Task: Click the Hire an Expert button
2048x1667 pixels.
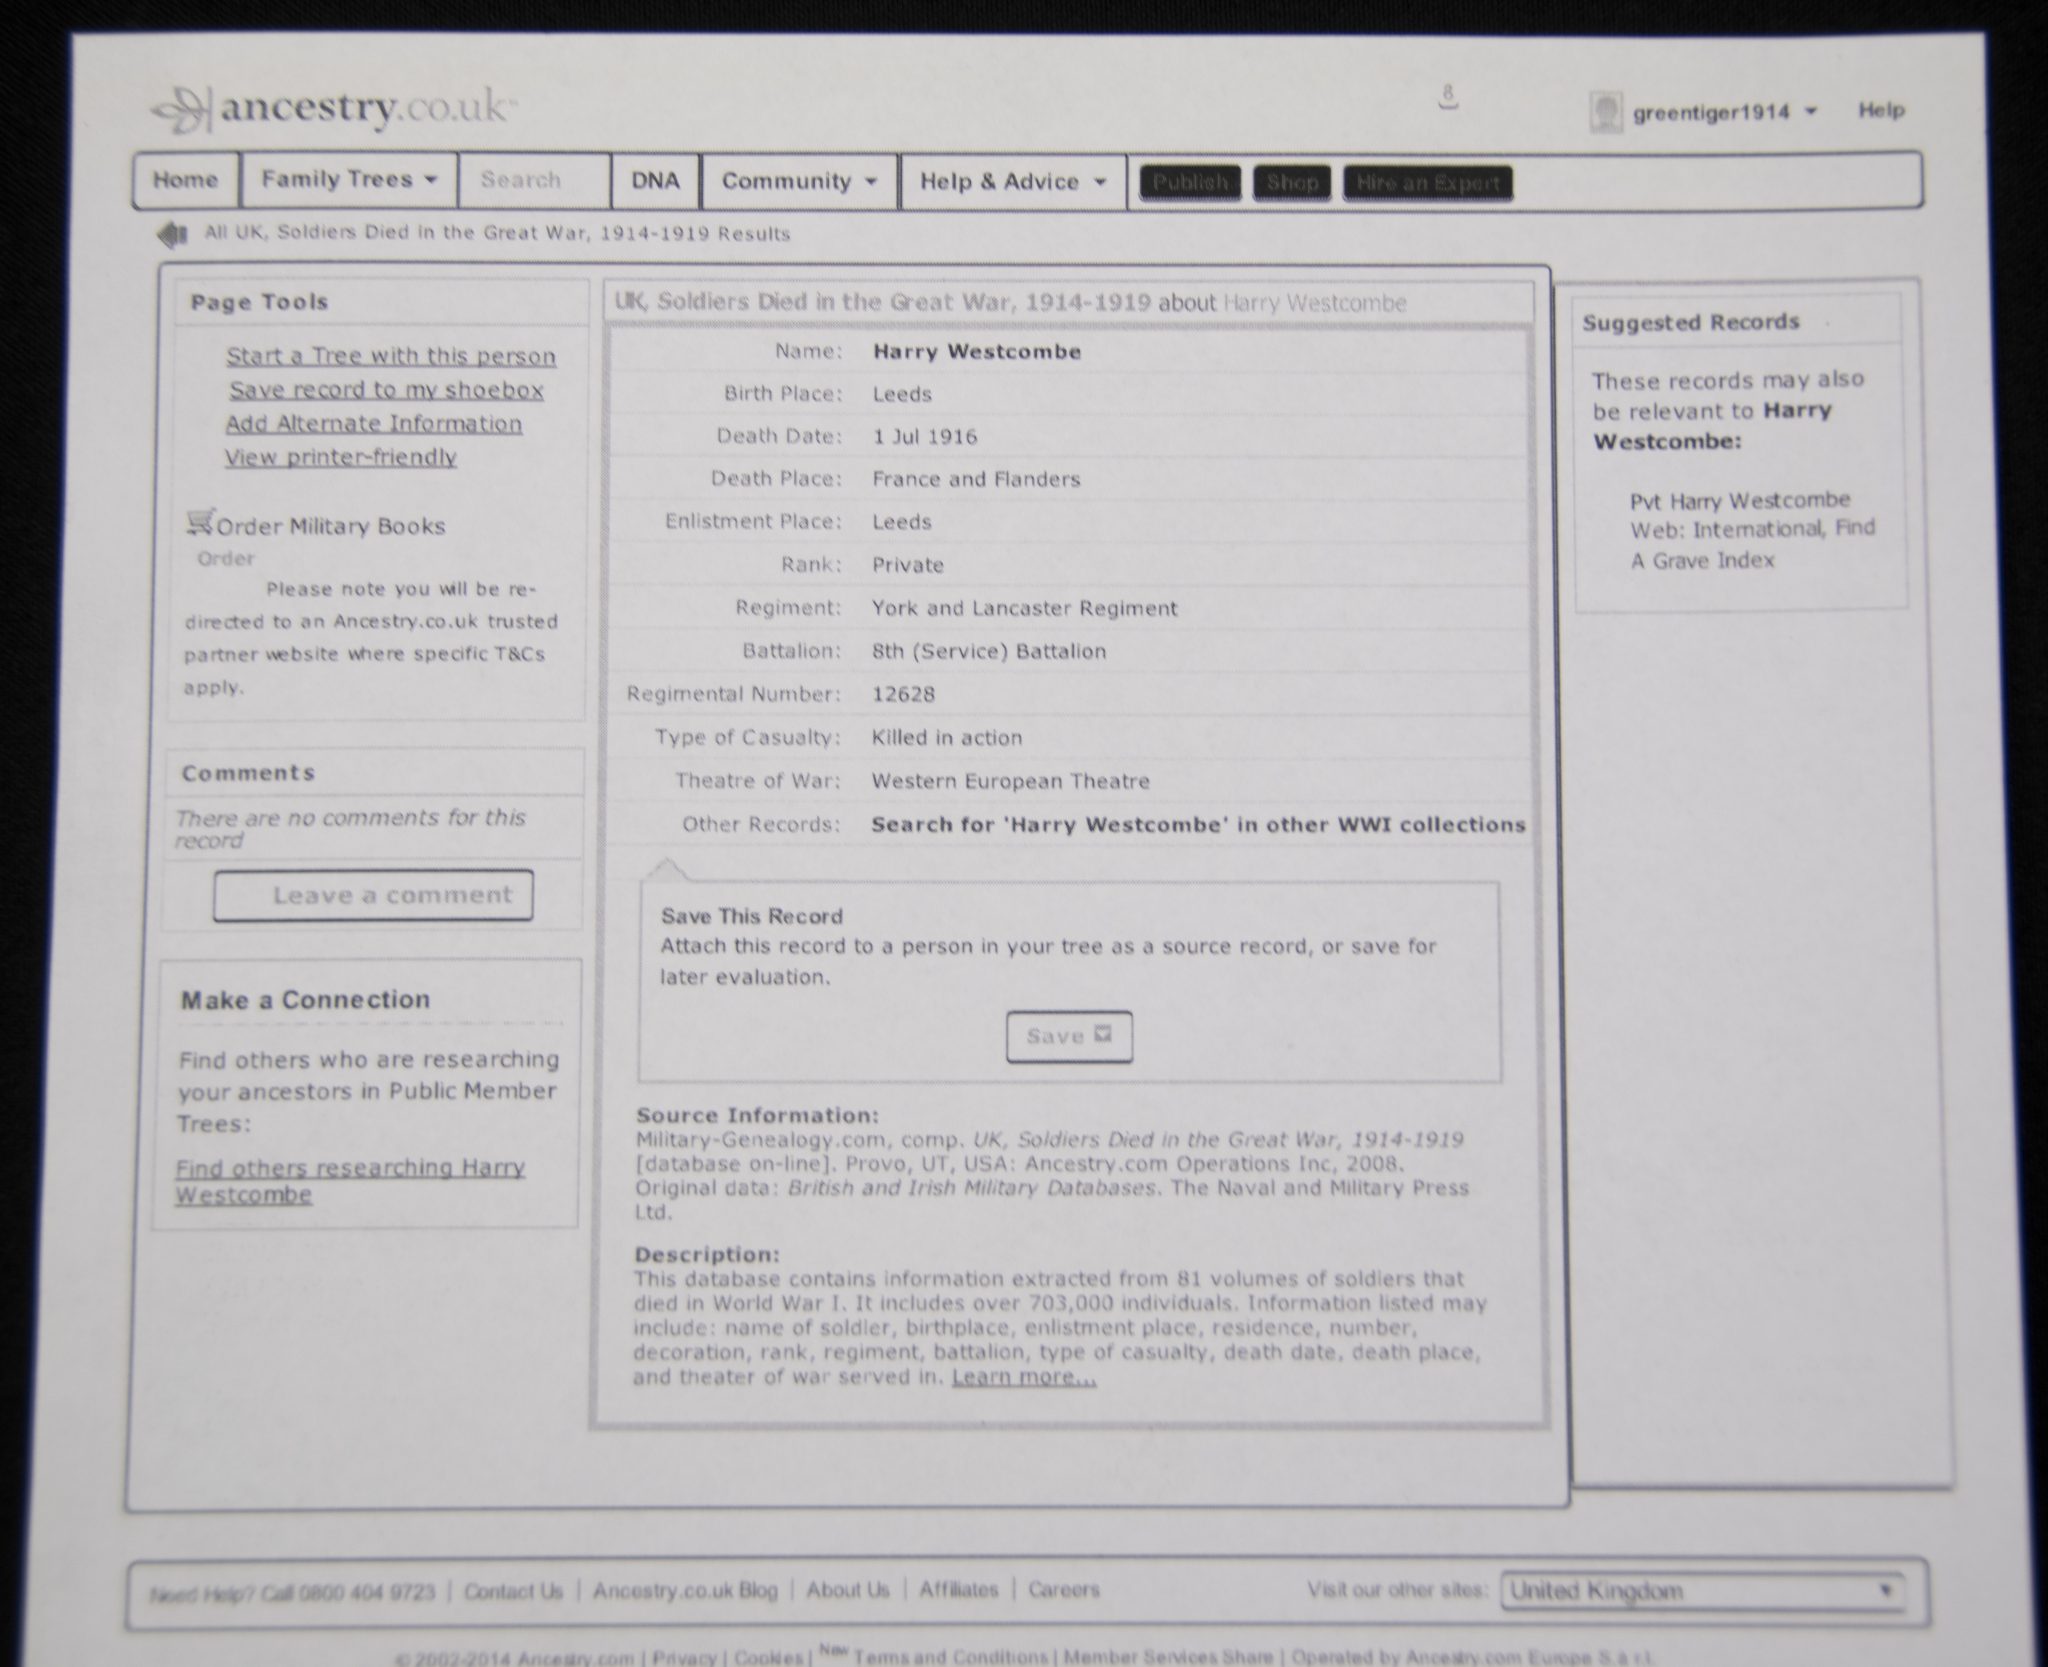Action: click(x=1427, y=183)
